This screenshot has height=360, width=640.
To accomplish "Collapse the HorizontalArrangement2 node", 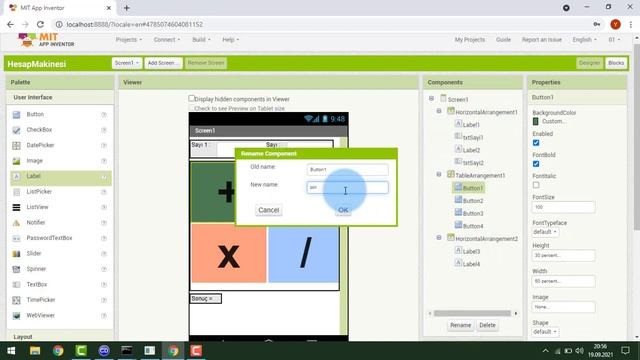I will pos(439,238).
